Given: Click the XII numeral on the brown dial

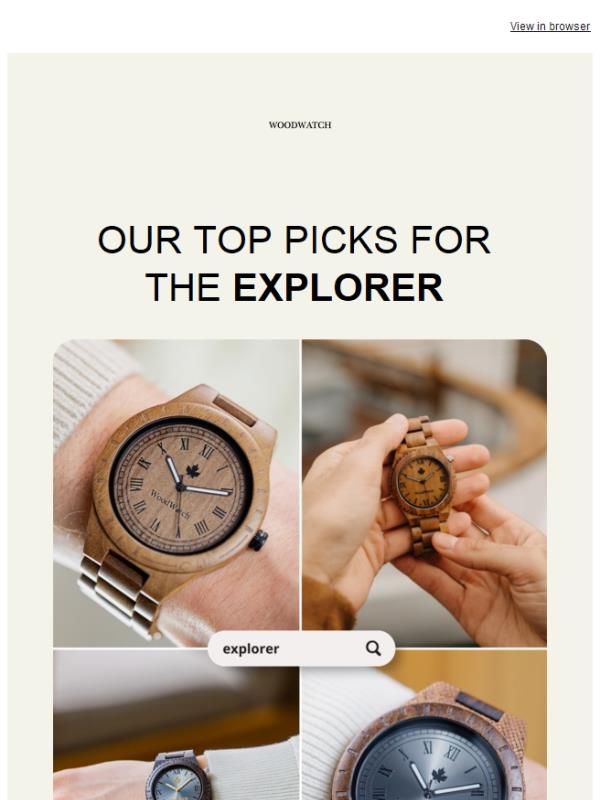Looking at the screenshot, I should point(206,451).
